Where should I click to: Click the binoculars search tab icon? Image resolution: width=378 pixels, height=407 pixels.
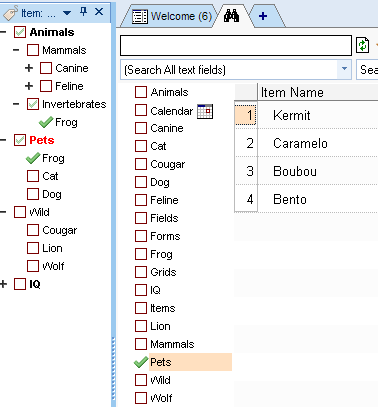pyautogui.click(x=231, y=16)
